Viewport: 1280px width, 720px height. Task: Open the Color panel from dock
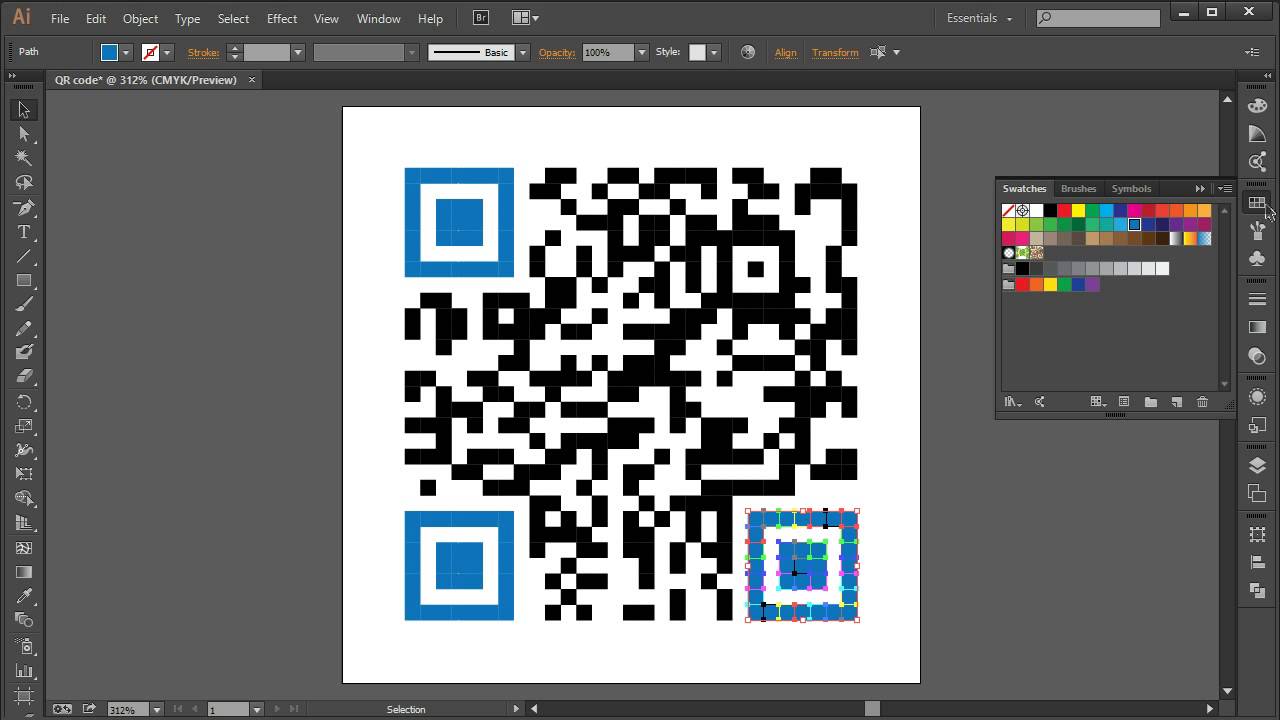1258,106
